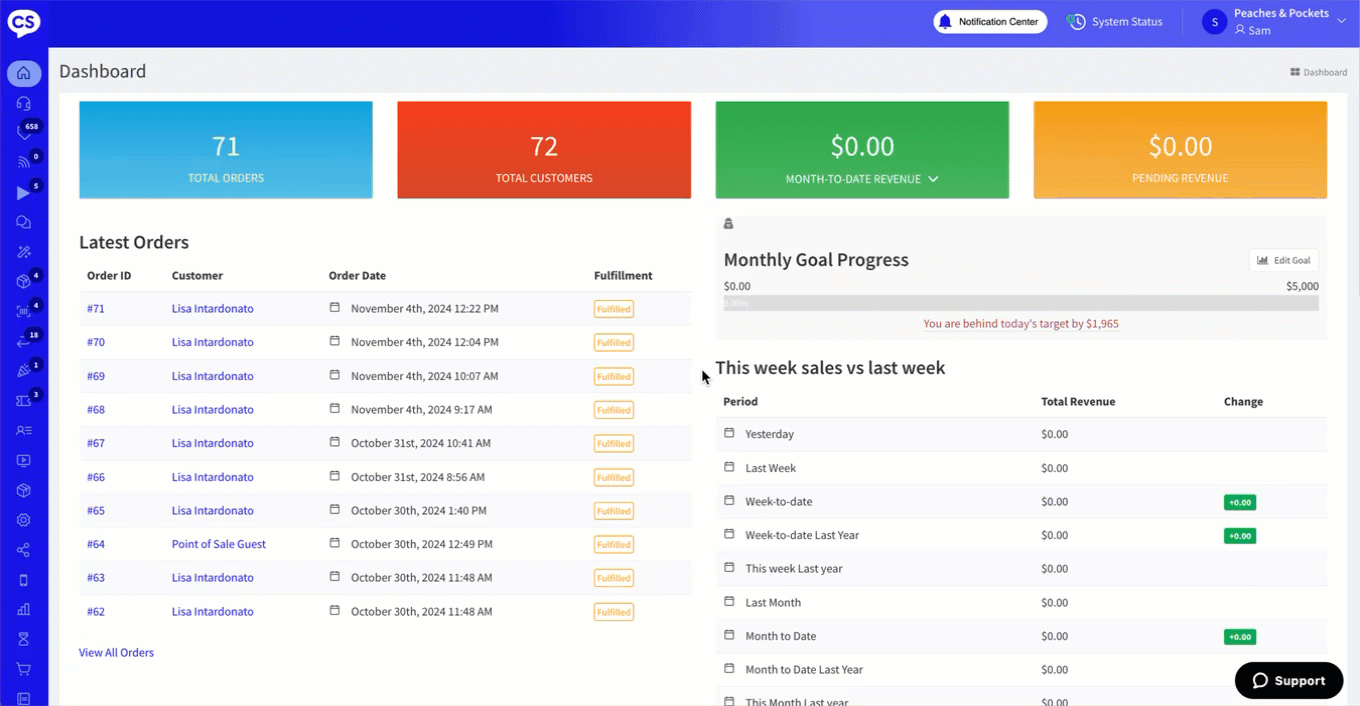Image resolution: width=1360 pixels, height=706 pixels.
Task: Open the share icon in sidebar
Action: pyautogui.click(x=24, y=550)
